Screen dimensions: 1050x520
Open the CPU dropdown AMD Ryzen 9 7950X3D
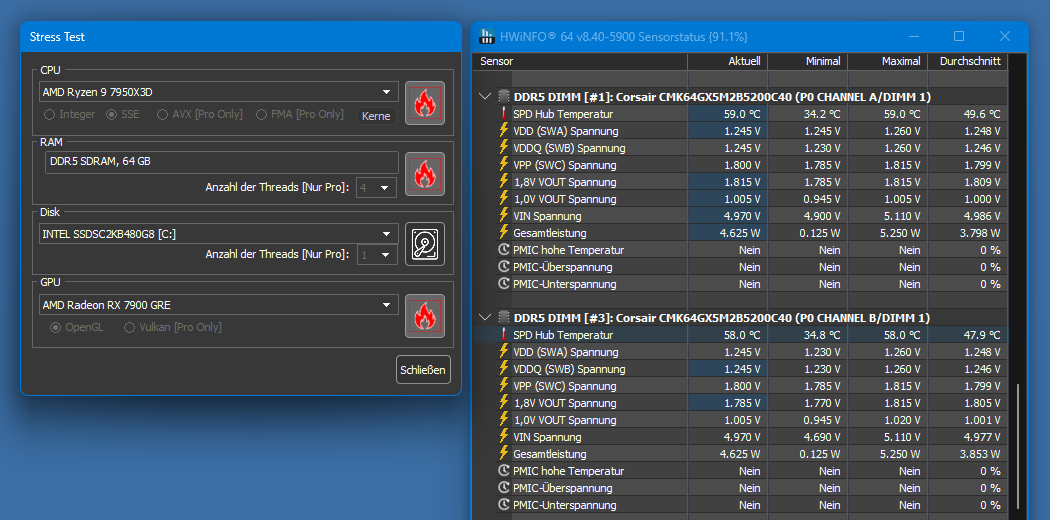pos(219,92)
